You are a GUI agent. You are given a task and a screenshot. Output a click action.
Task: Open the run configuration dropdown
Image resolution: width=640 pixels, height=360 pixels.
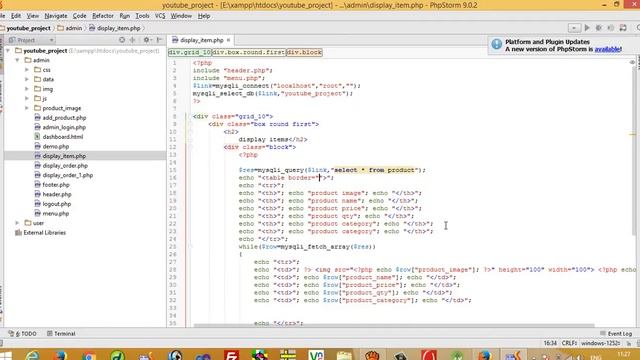574,28
